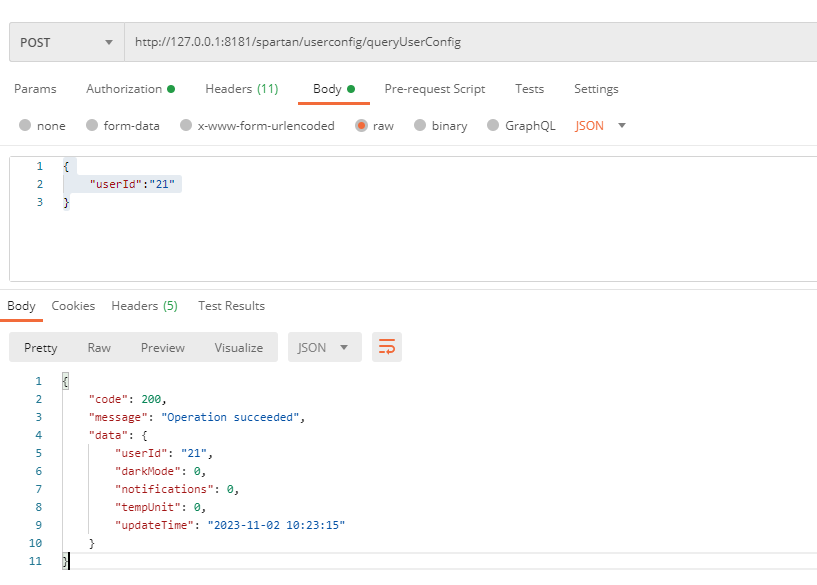Image resolution: width=817 pixels, height=585 pixels.
Task: Select the 'none' body type radio
Action: (26, 126)
